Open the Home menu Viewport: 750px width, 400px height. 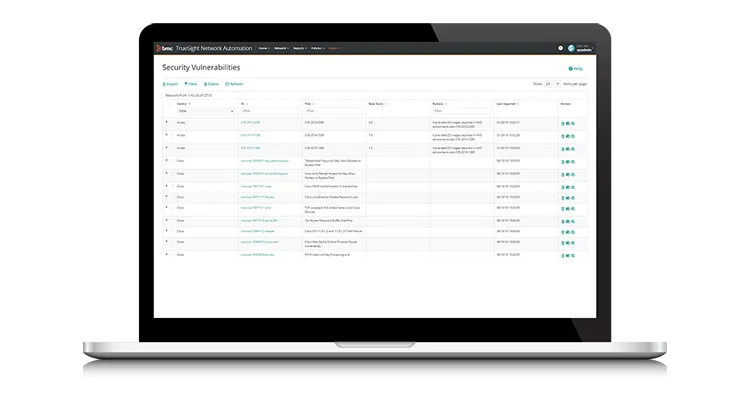[264, 48]
